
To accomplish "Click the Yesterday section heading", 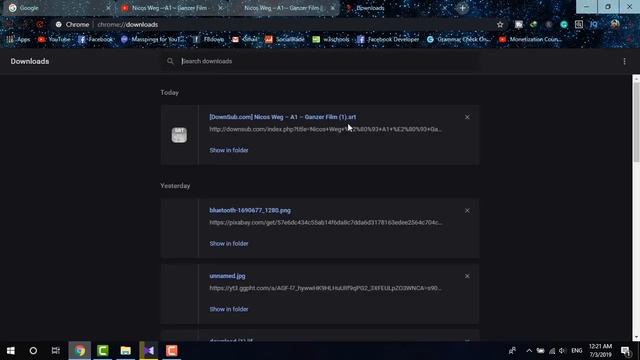I will coord(175,186).
